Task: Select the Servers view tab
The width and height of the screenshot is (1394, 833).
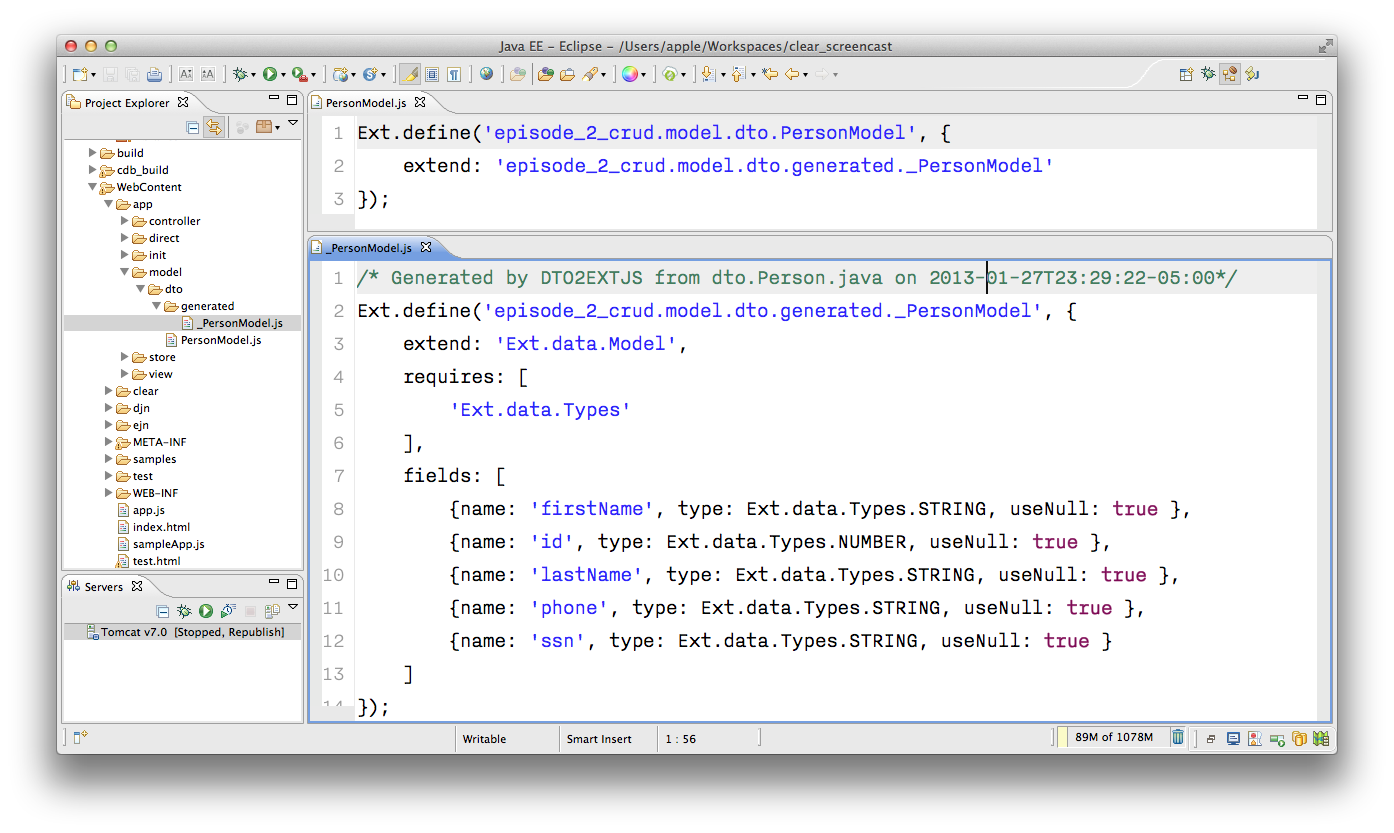Action: pos(104,587)
